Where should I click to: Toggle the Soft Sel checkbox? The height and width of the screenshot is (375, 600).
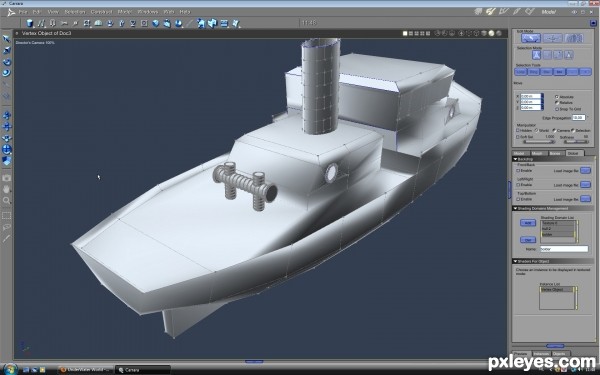[518, 137]
